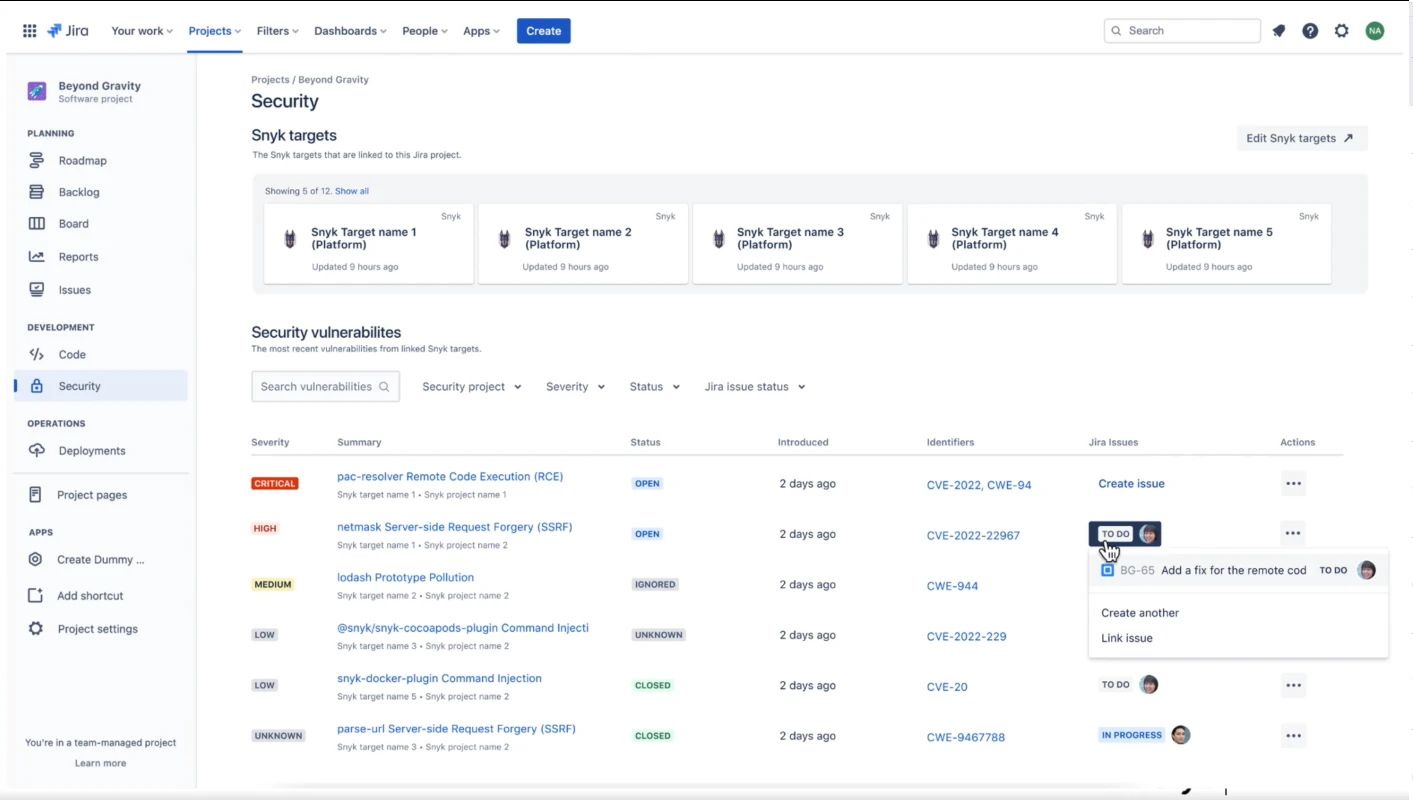Expand the People menu
The height and width of the screenshot is (800, 1413).
coord(425,31)
